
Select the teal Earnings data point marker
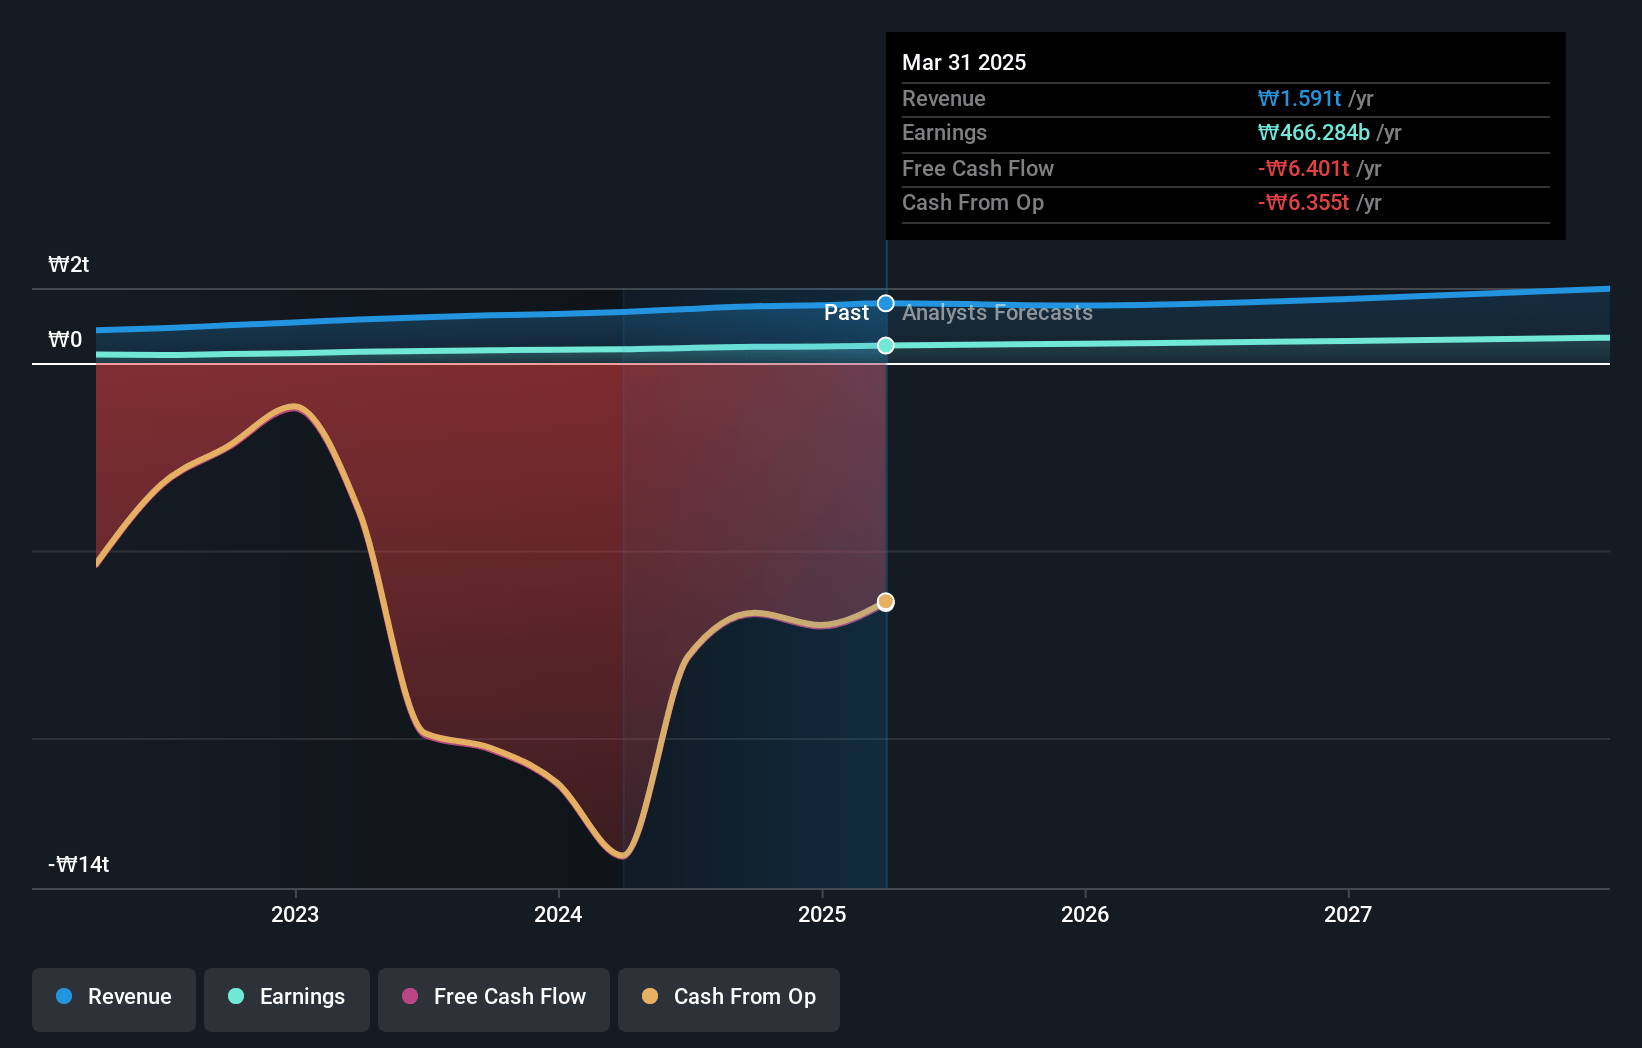click(886, 346)
